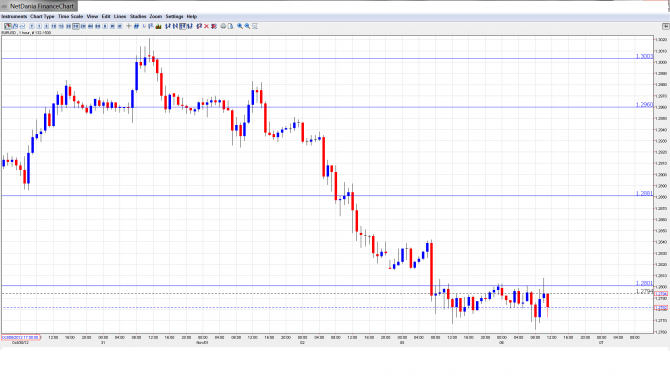670x376 pixels.
Task: Select the highlighted 1 hour timescale button
Action: (x=76, y=26)
